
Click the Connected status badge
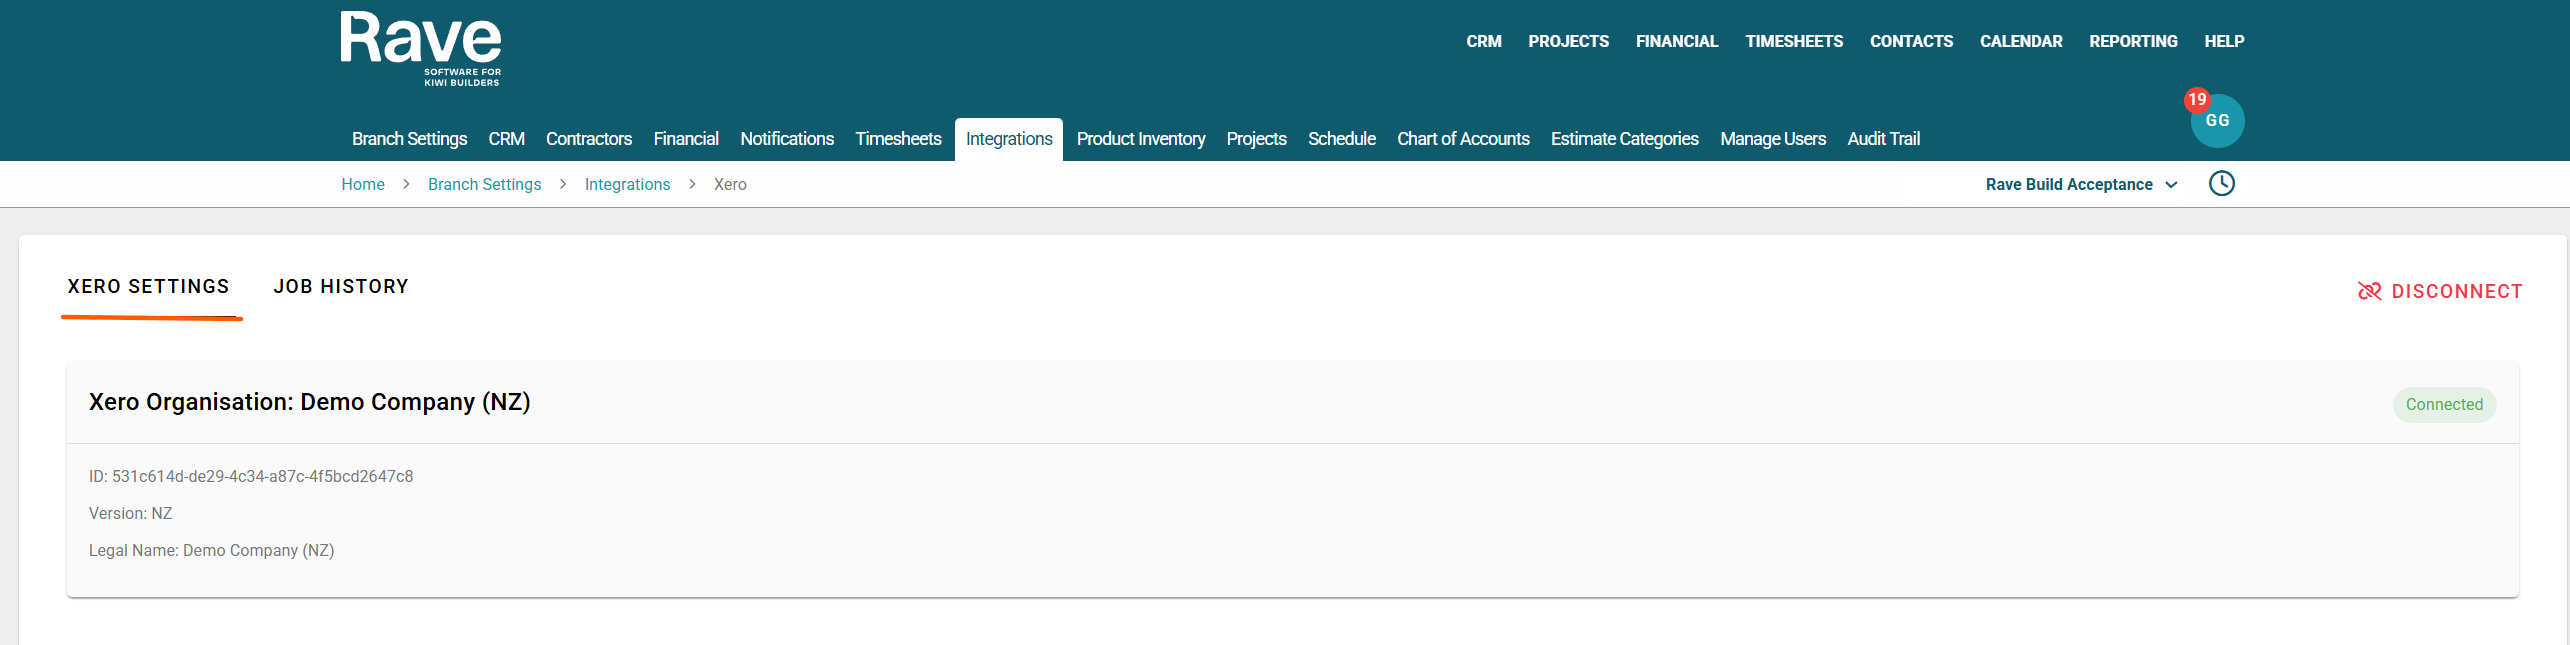click(x=2444, y=405)
